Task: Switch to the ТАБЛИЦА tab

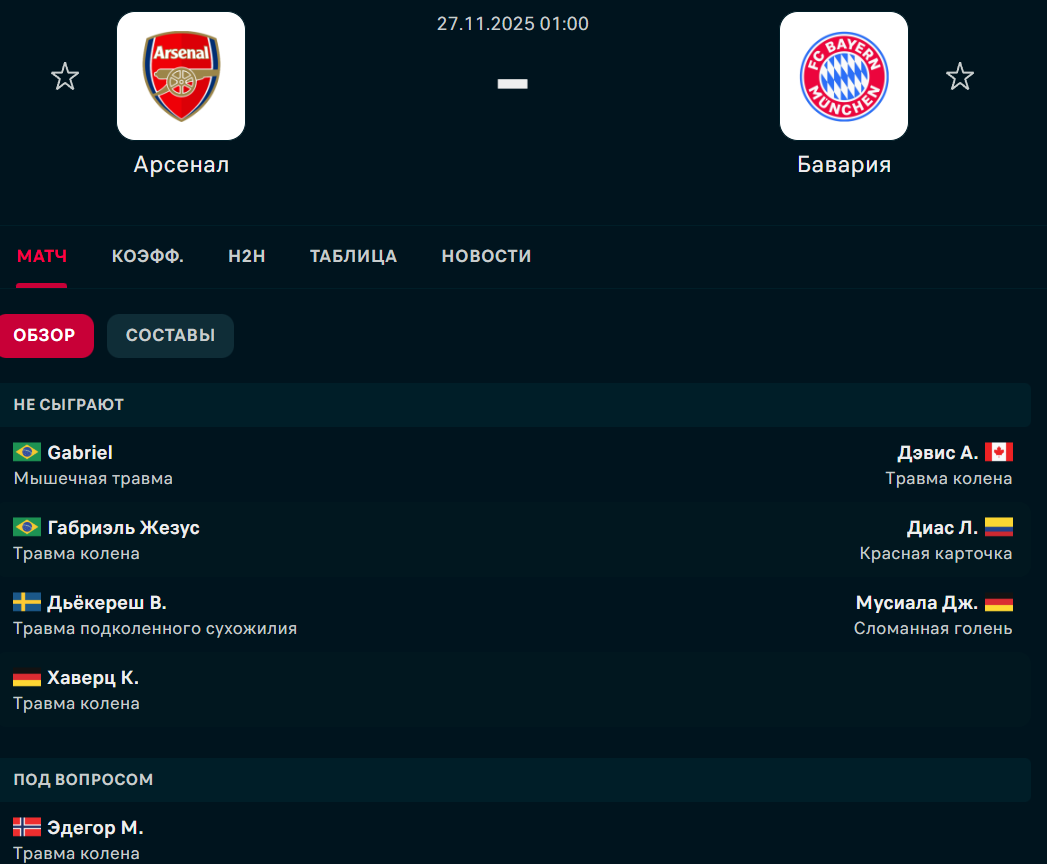Action: click(353, 256)
